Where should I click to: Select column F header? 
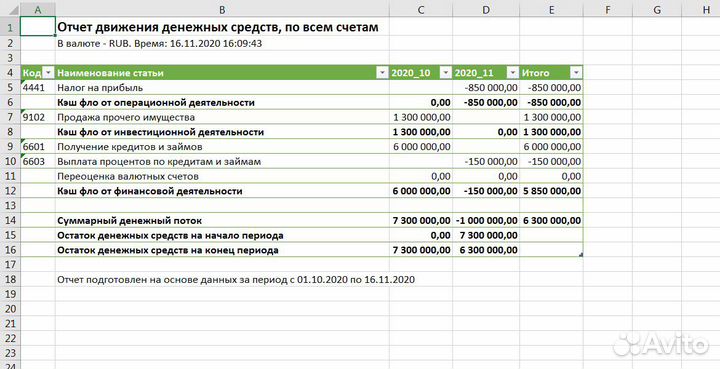pyautogui.click(x=608, y=9)
